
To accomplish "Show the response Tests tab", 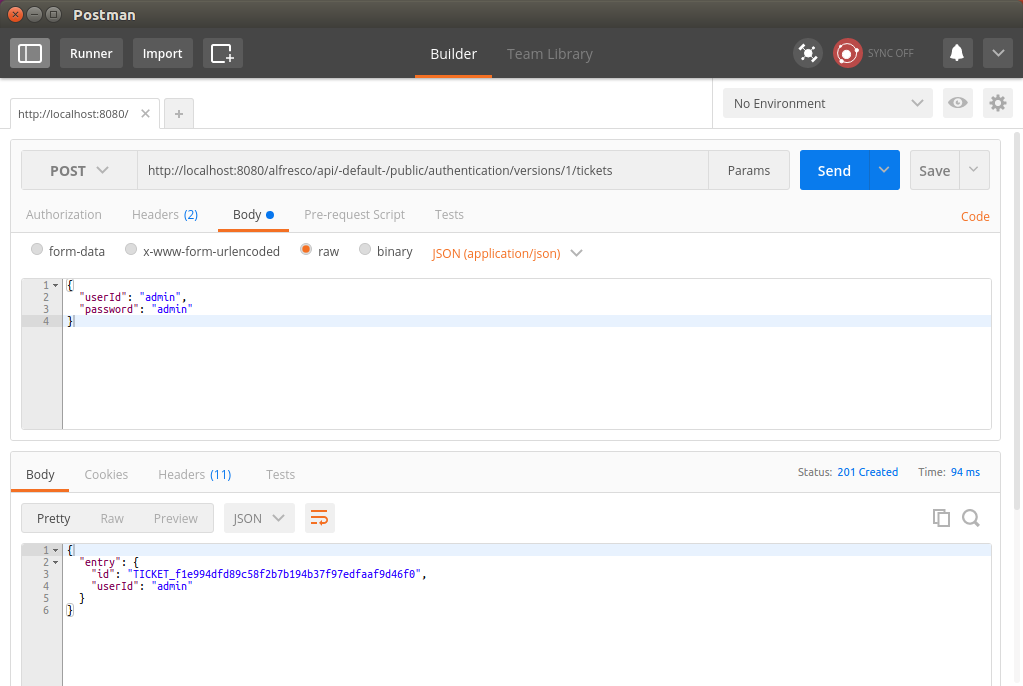I will pos(281,475).
